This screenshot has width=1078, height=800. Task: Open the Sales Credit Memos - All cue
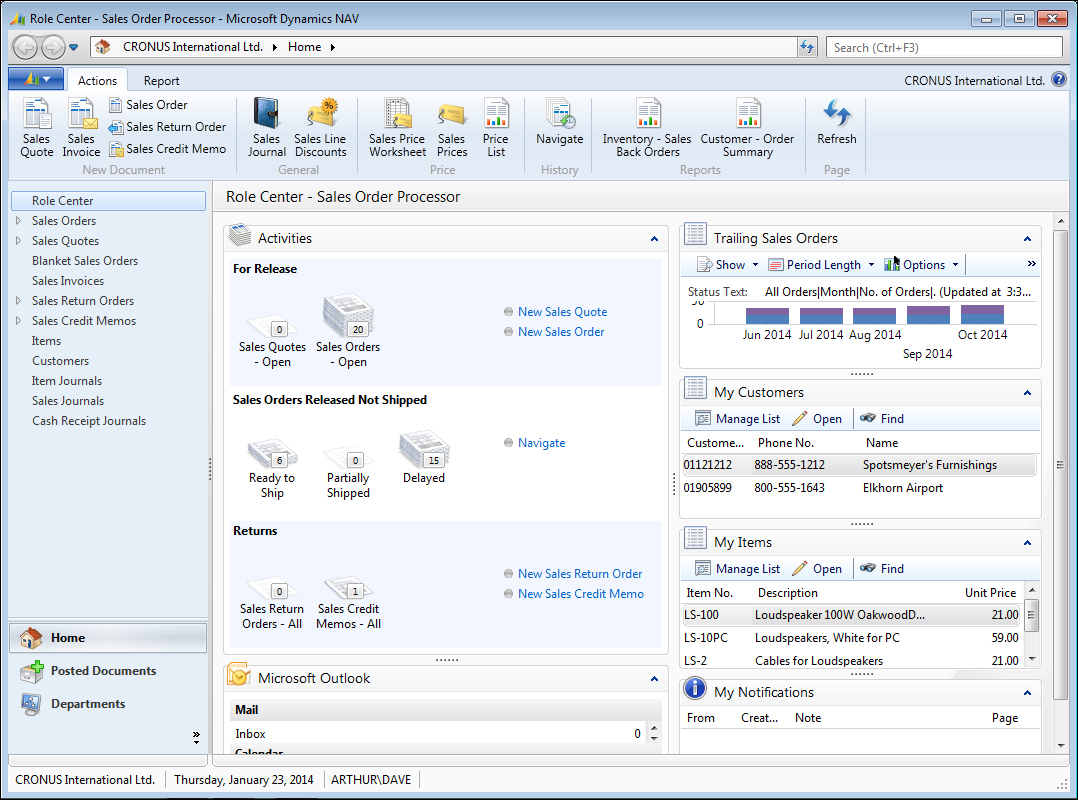pos(349,603)
